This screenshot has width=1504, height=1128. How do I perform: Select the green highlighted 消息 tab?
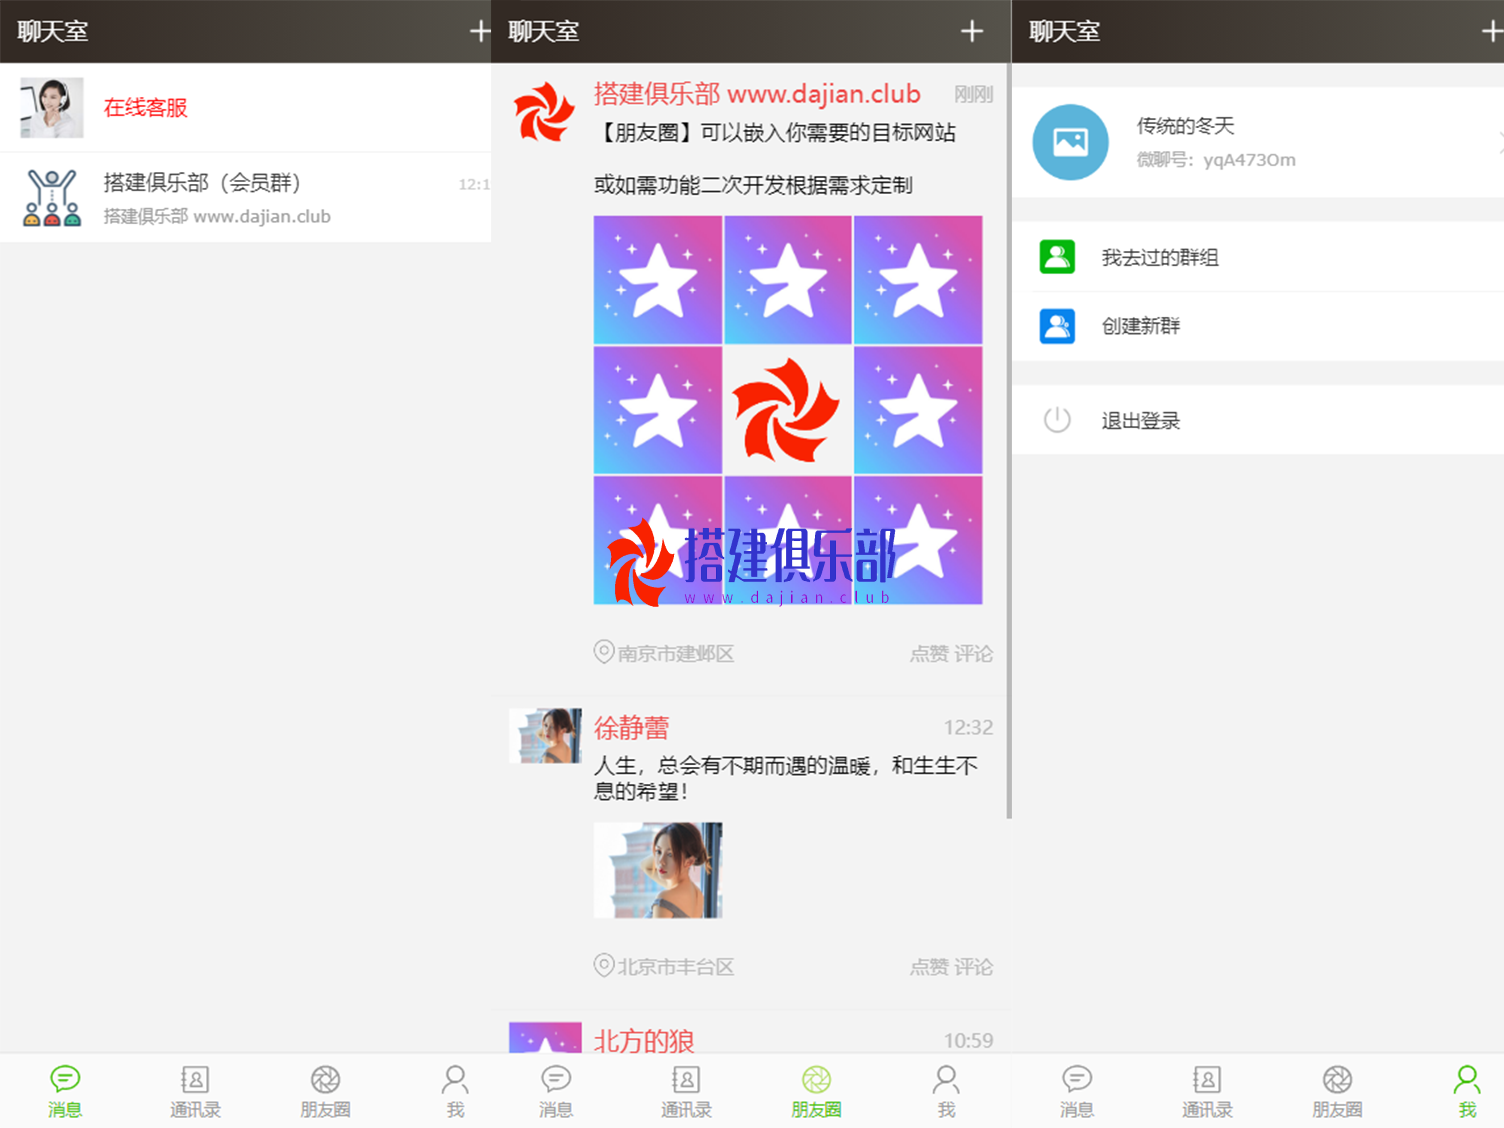(65, 1089)
